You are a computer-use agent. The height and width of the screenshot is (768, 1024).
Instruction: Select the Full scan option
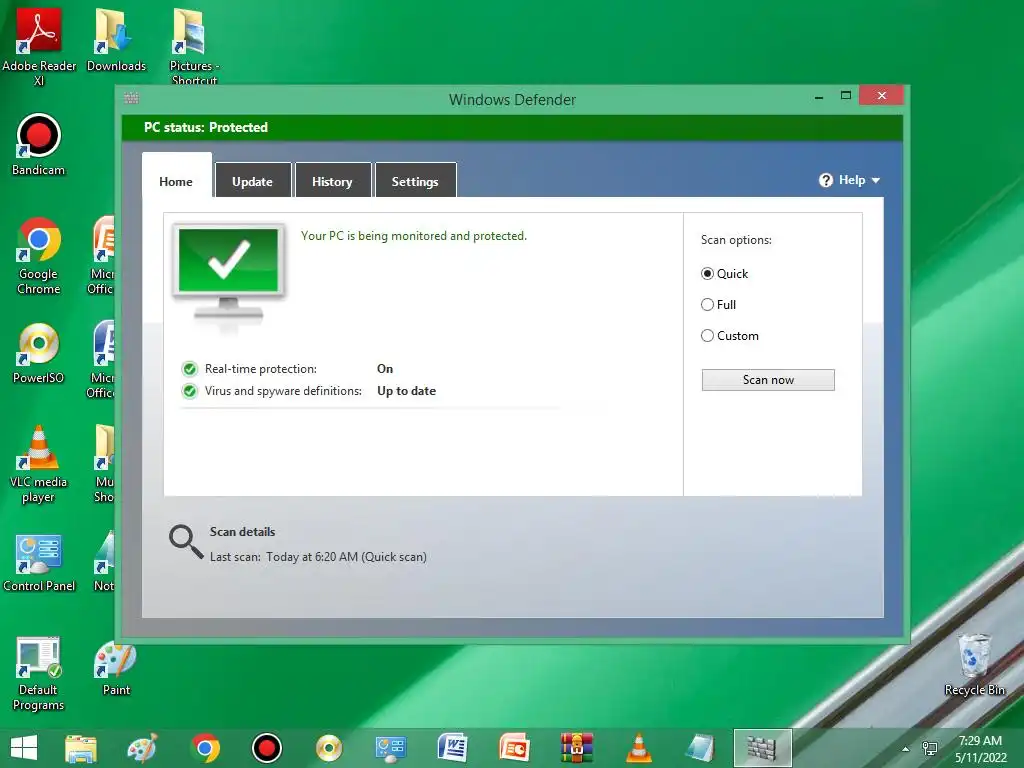pos(707,304)
